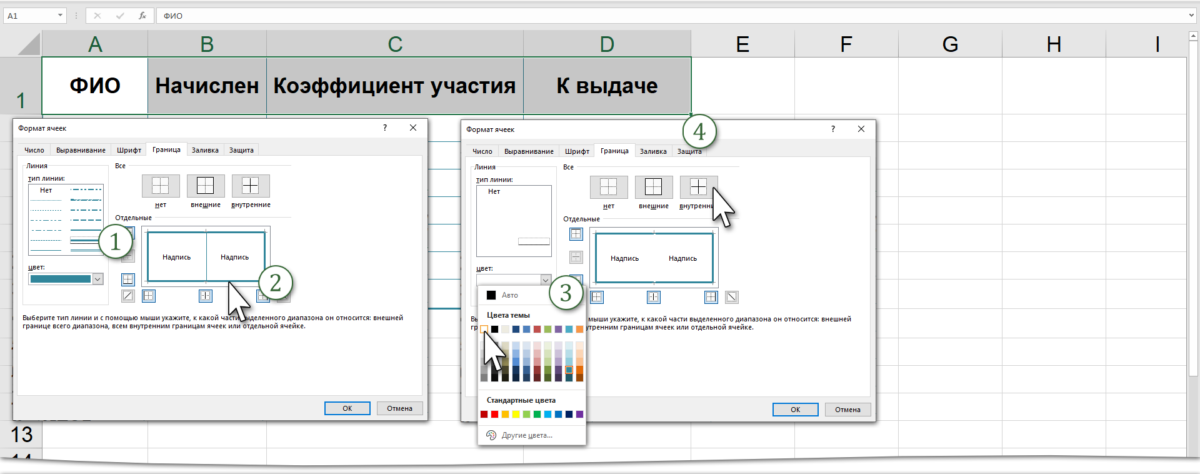Toggle top border button in right dialog
The height and width of the screenshot is (474, 1200).
pos(576,234)
